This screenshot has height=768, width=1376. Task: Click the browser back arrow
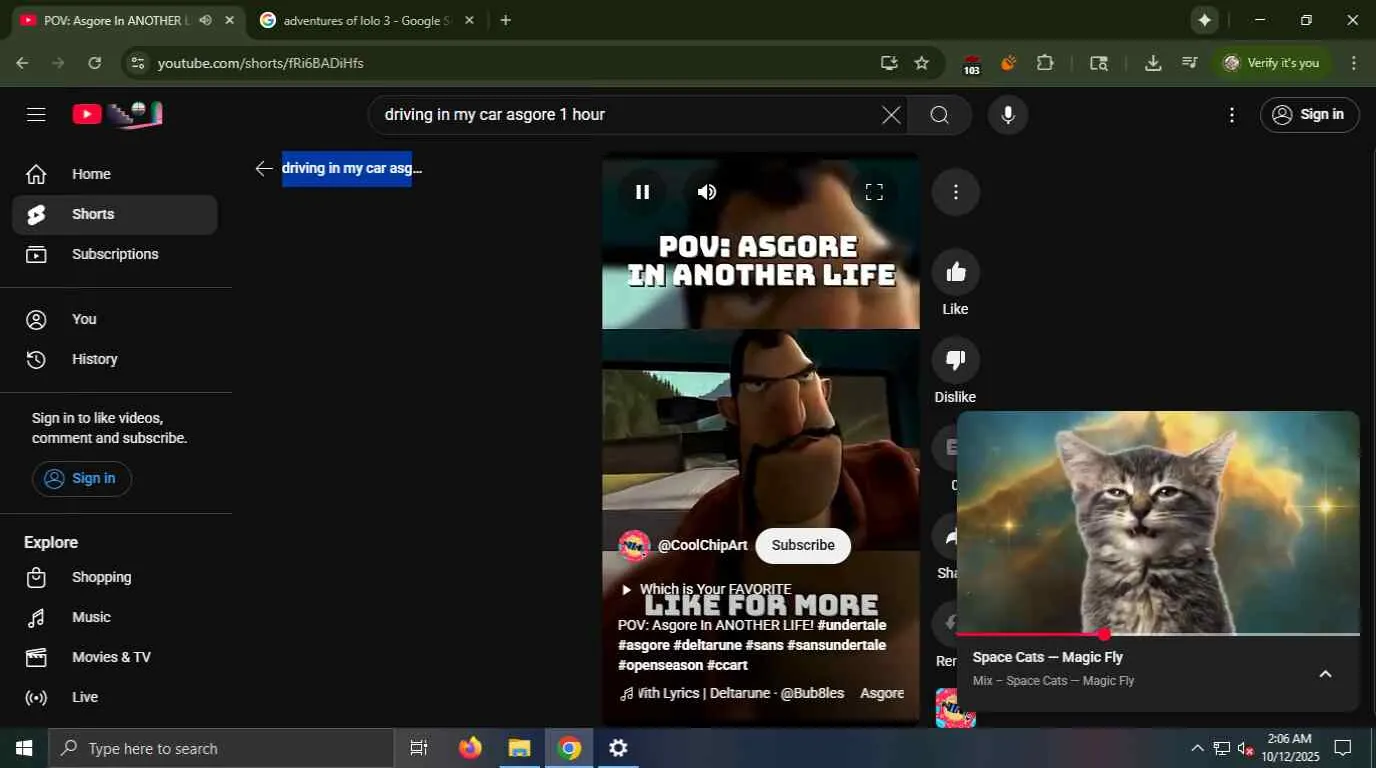click(22, 63)
